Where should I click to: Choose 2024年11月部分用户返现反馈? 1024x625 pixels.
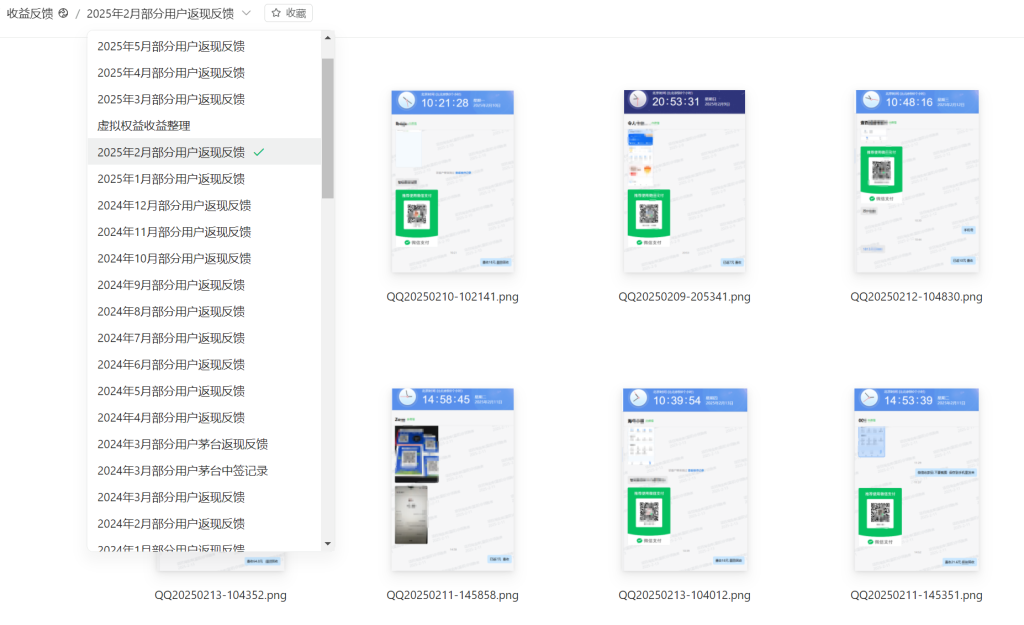pyautogui.click(x=204, y=232)
